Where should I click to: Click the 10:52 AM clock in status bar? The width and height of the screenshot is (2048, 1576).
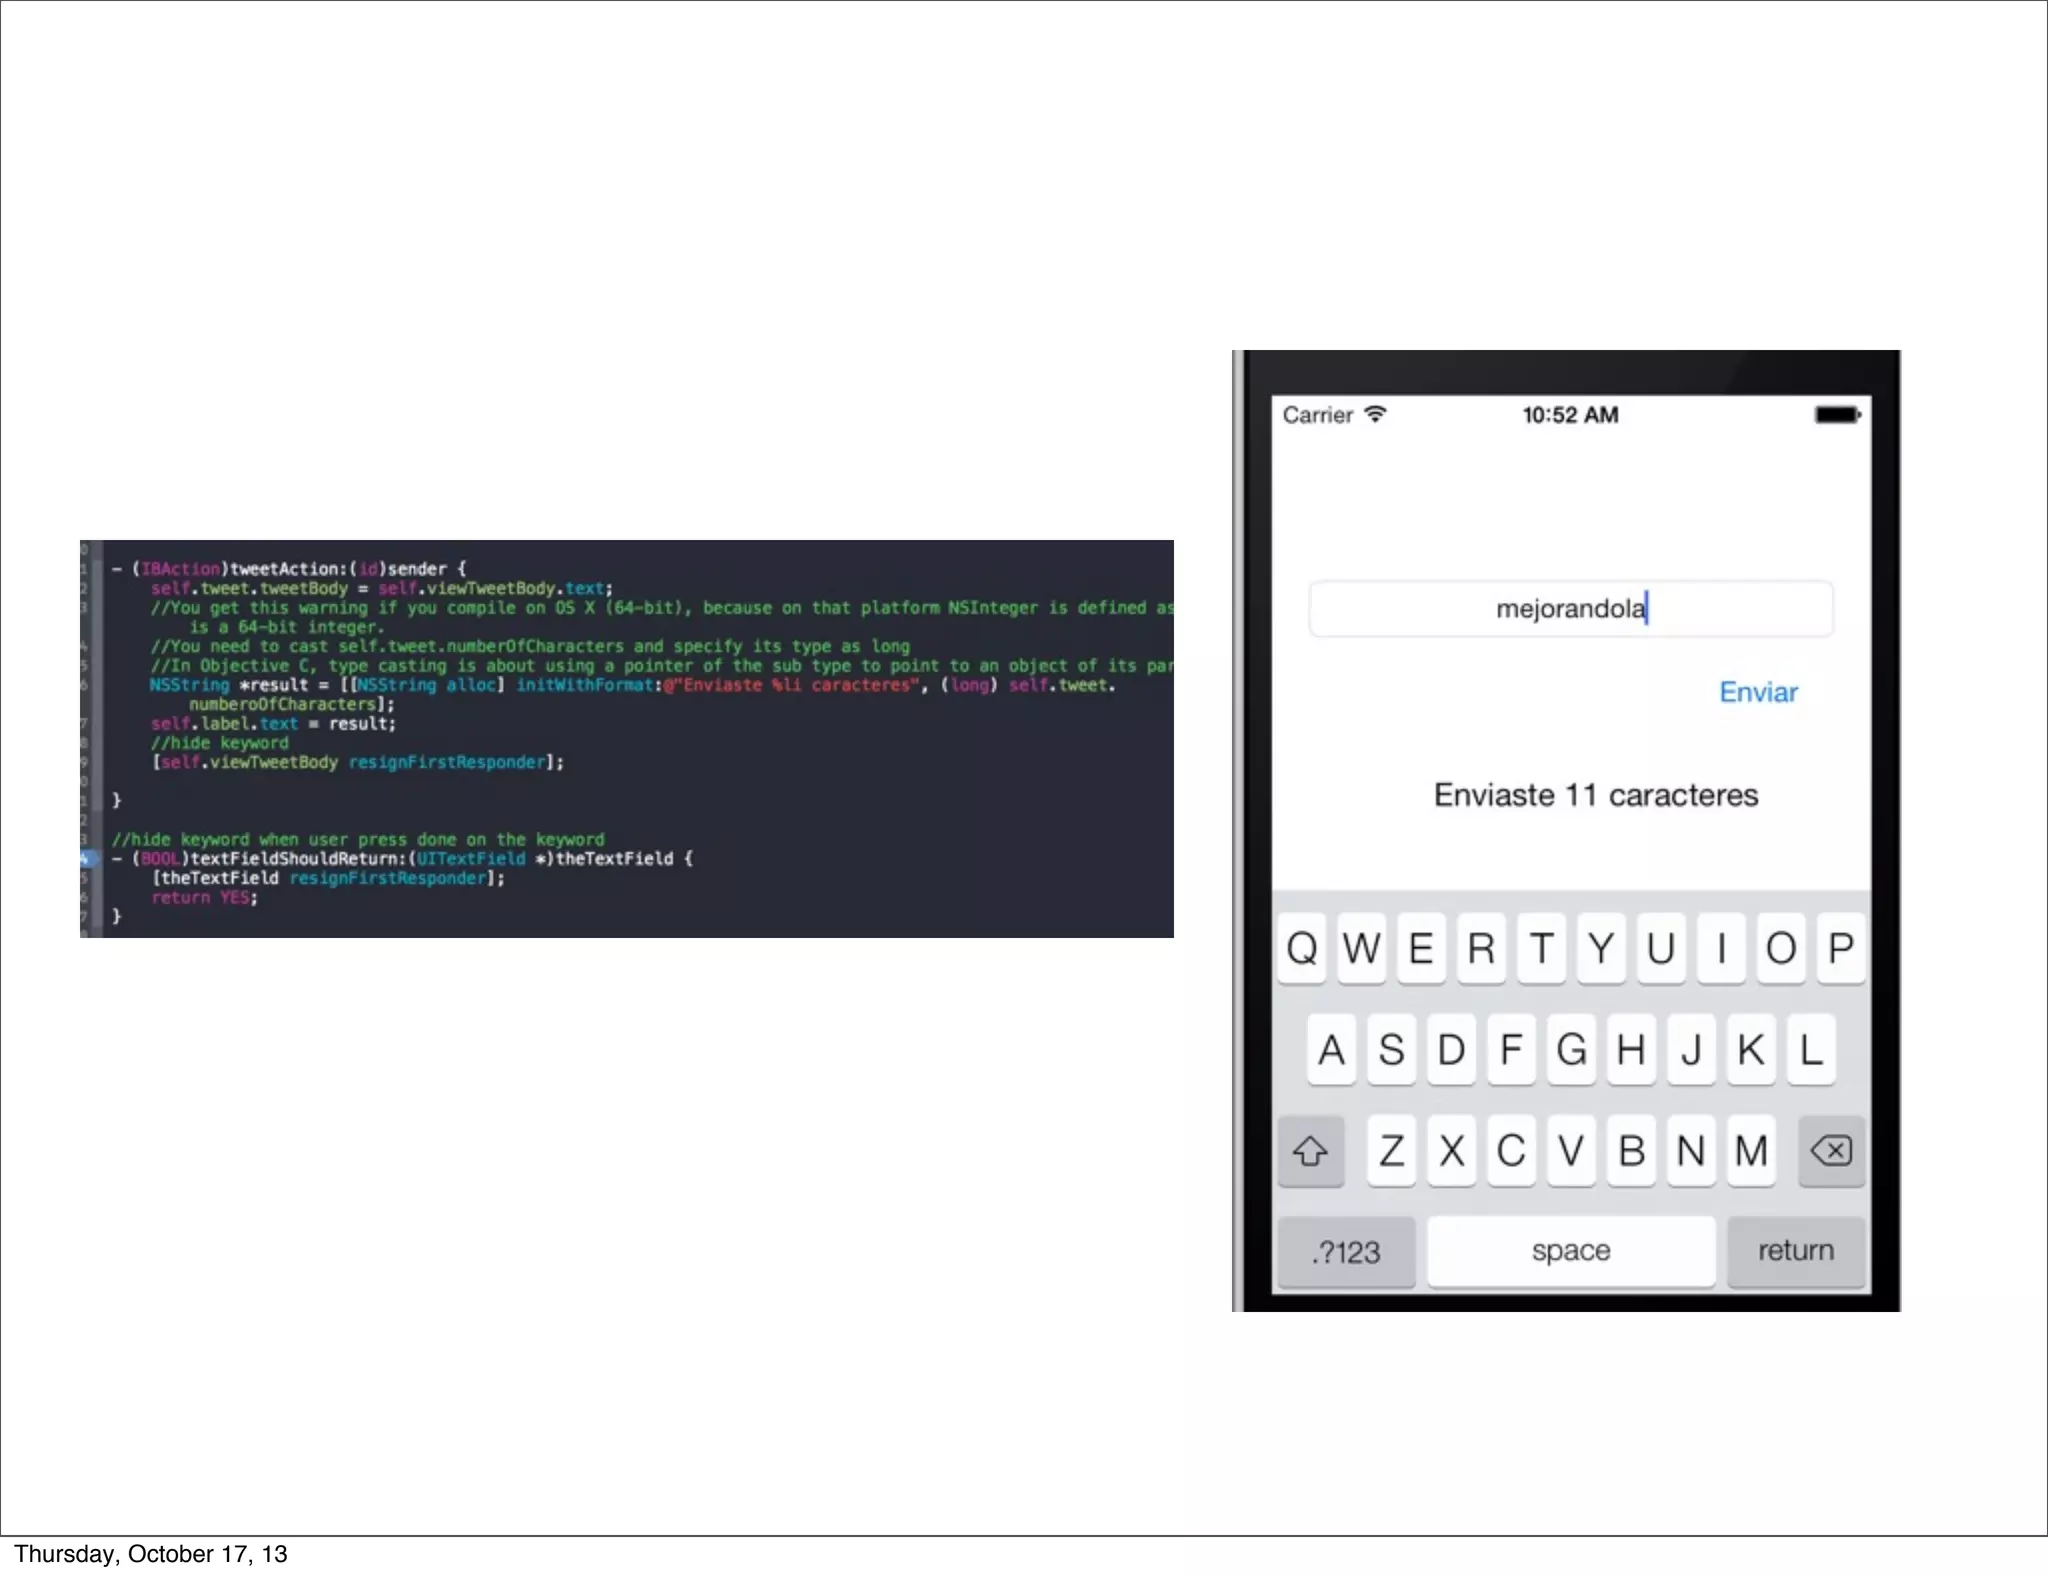click(1570, 415)
